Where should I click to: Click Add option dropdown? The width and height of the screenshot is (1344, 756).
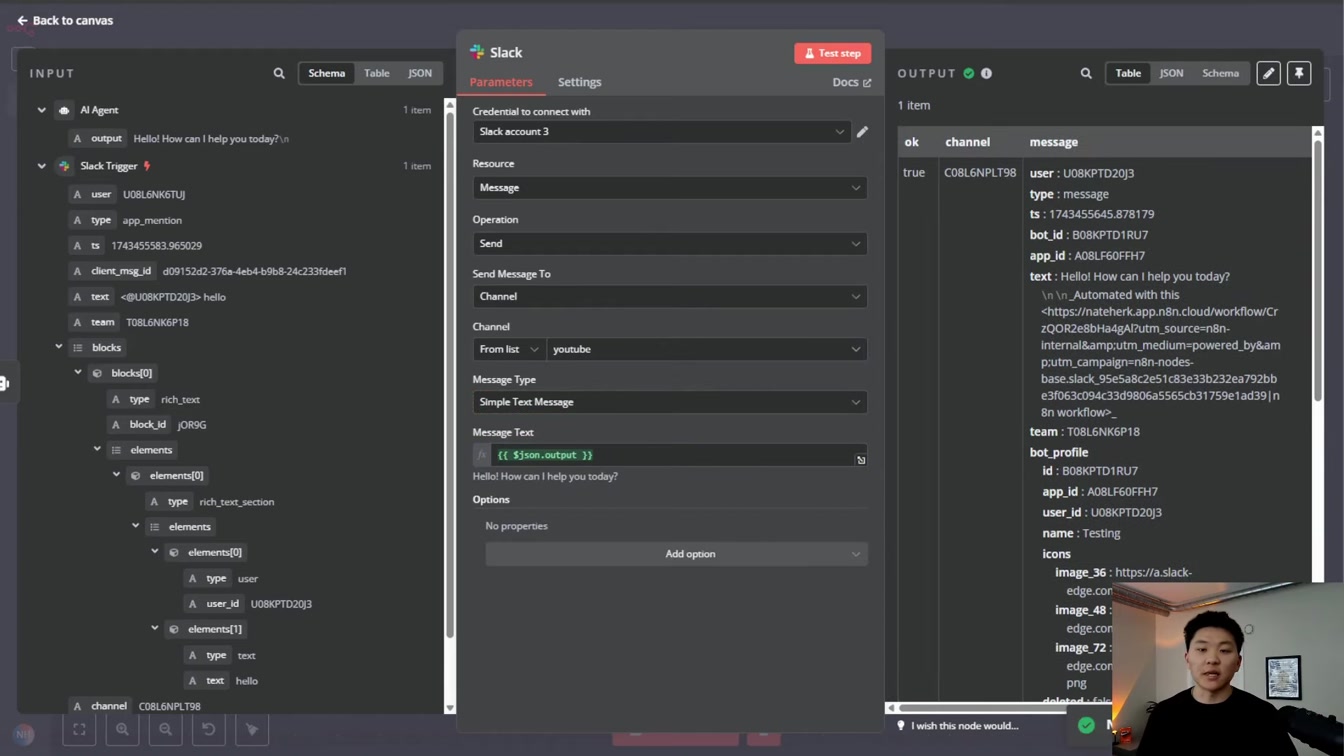pos(677,554)
